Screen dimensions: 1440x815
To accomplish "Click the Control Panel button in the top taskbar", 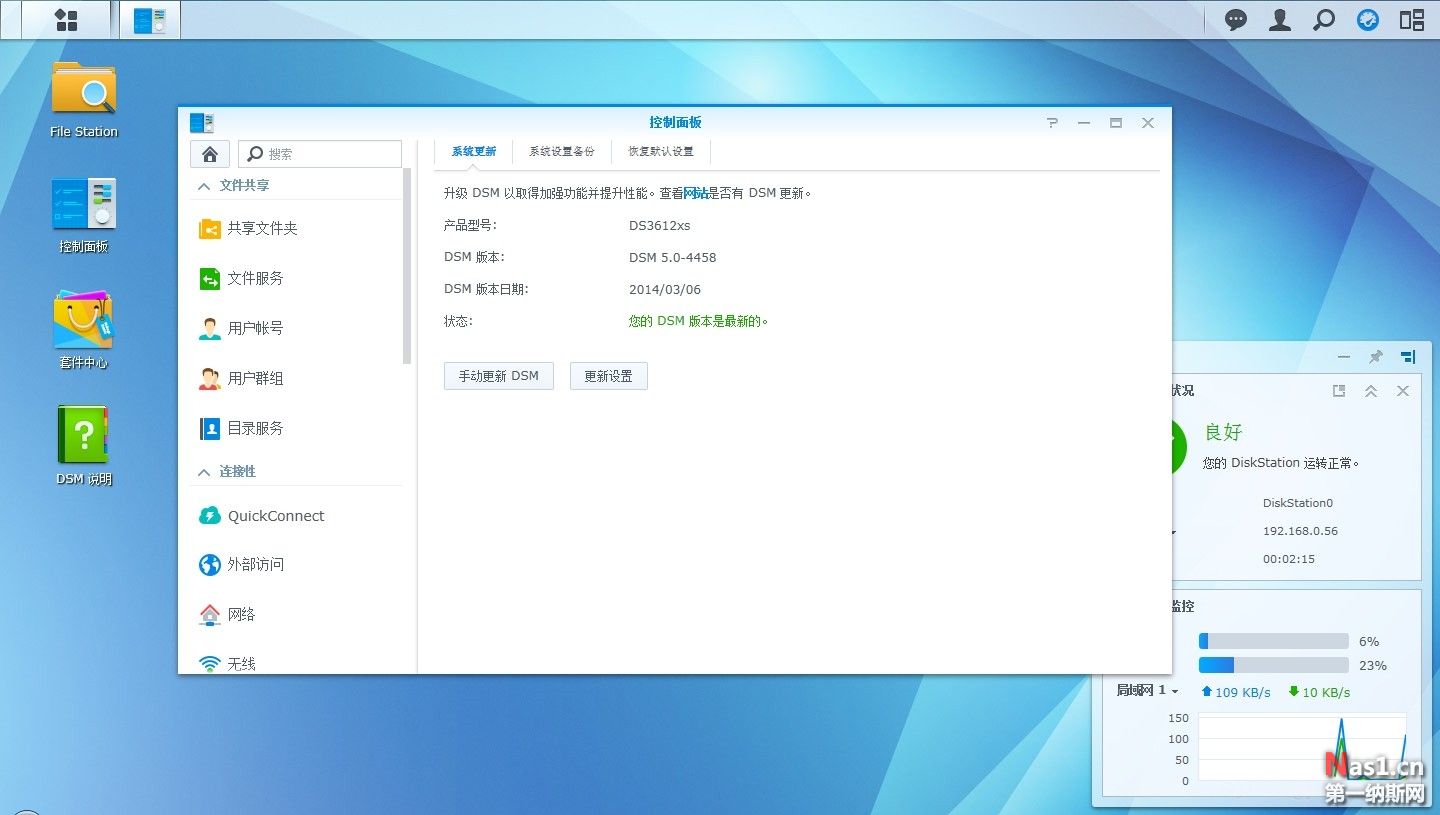I will (x=150, y=20).
